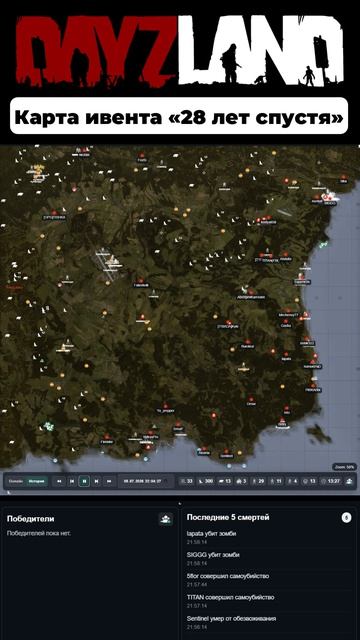The image size is (360, 640).
Task: Step forward one frame in timeline
Action: [x=97, y=481]
